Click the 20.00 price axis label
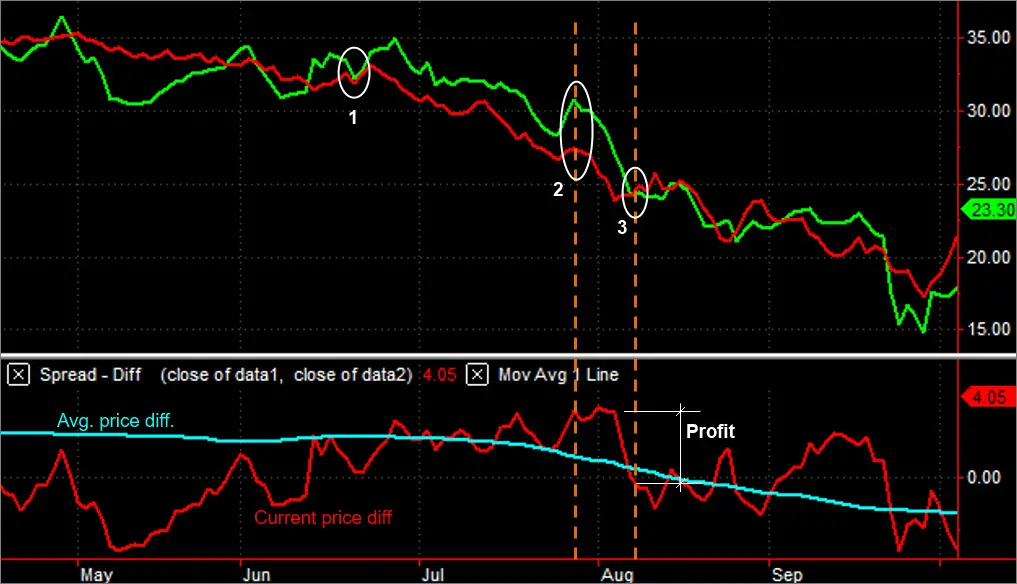Viewport: 1017px width, 584px height. (988, 258)
